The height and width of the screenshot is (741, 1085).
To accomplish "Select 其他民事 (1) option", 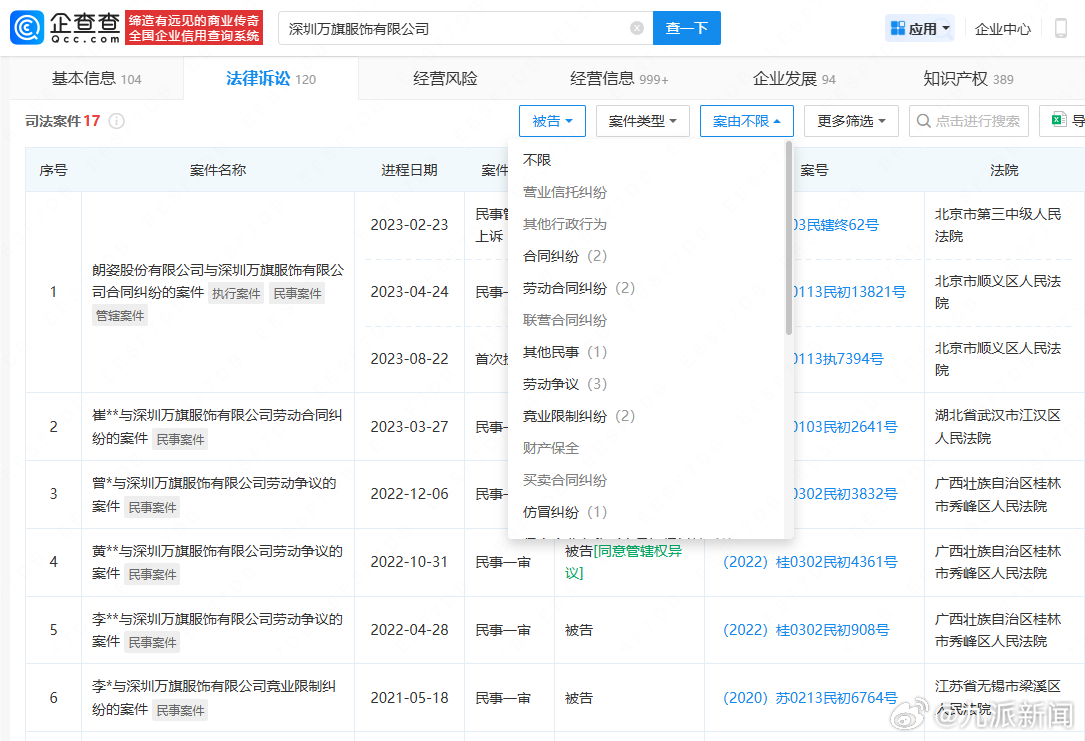I will click(x=565, y=352).
